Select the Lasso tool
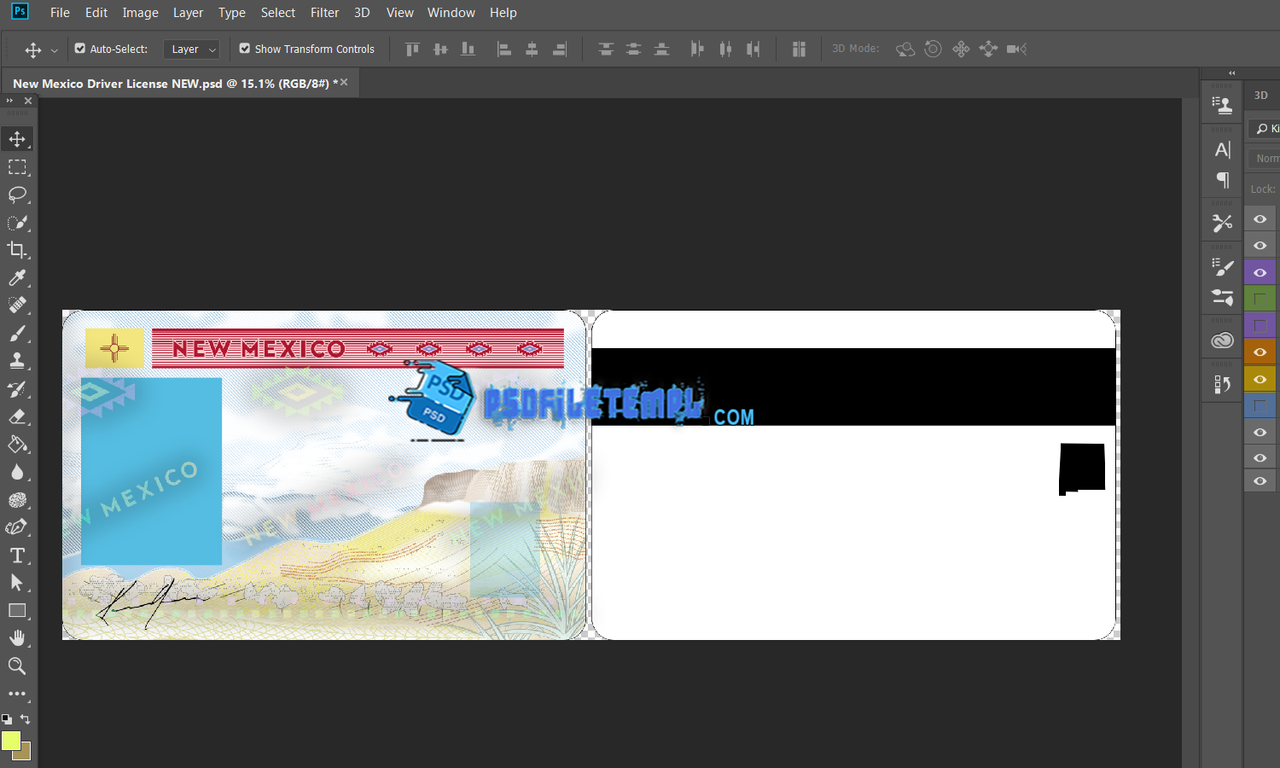Screen dimensions: 1280x768 pyautogui.click(x=17, y=194)
